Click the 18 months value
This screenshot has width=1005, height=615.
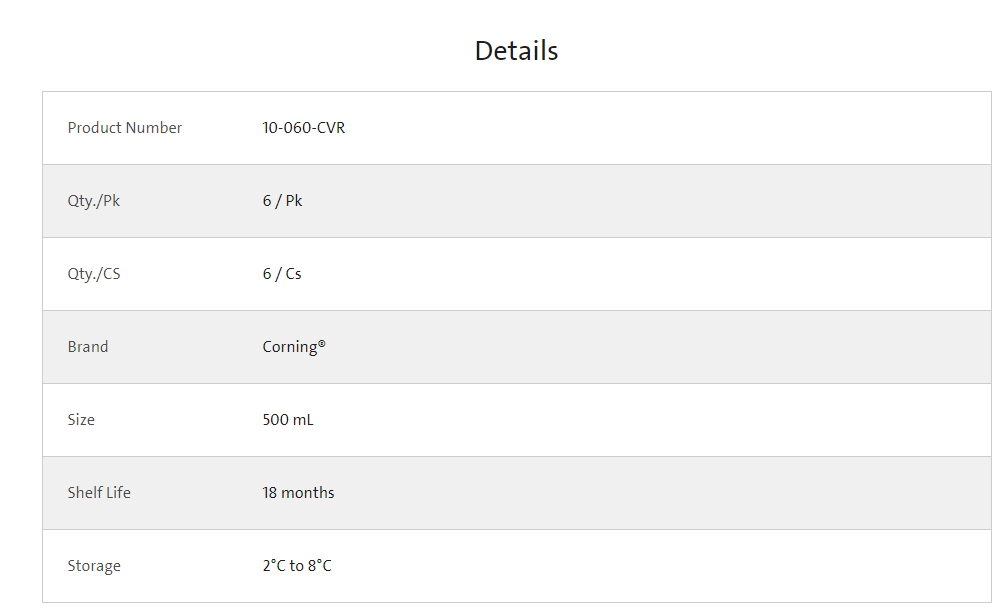coord(298,493)
